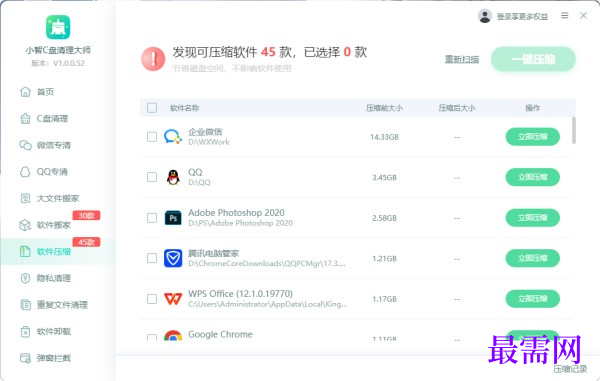Click the Google Chrome name text

point(220,334)
